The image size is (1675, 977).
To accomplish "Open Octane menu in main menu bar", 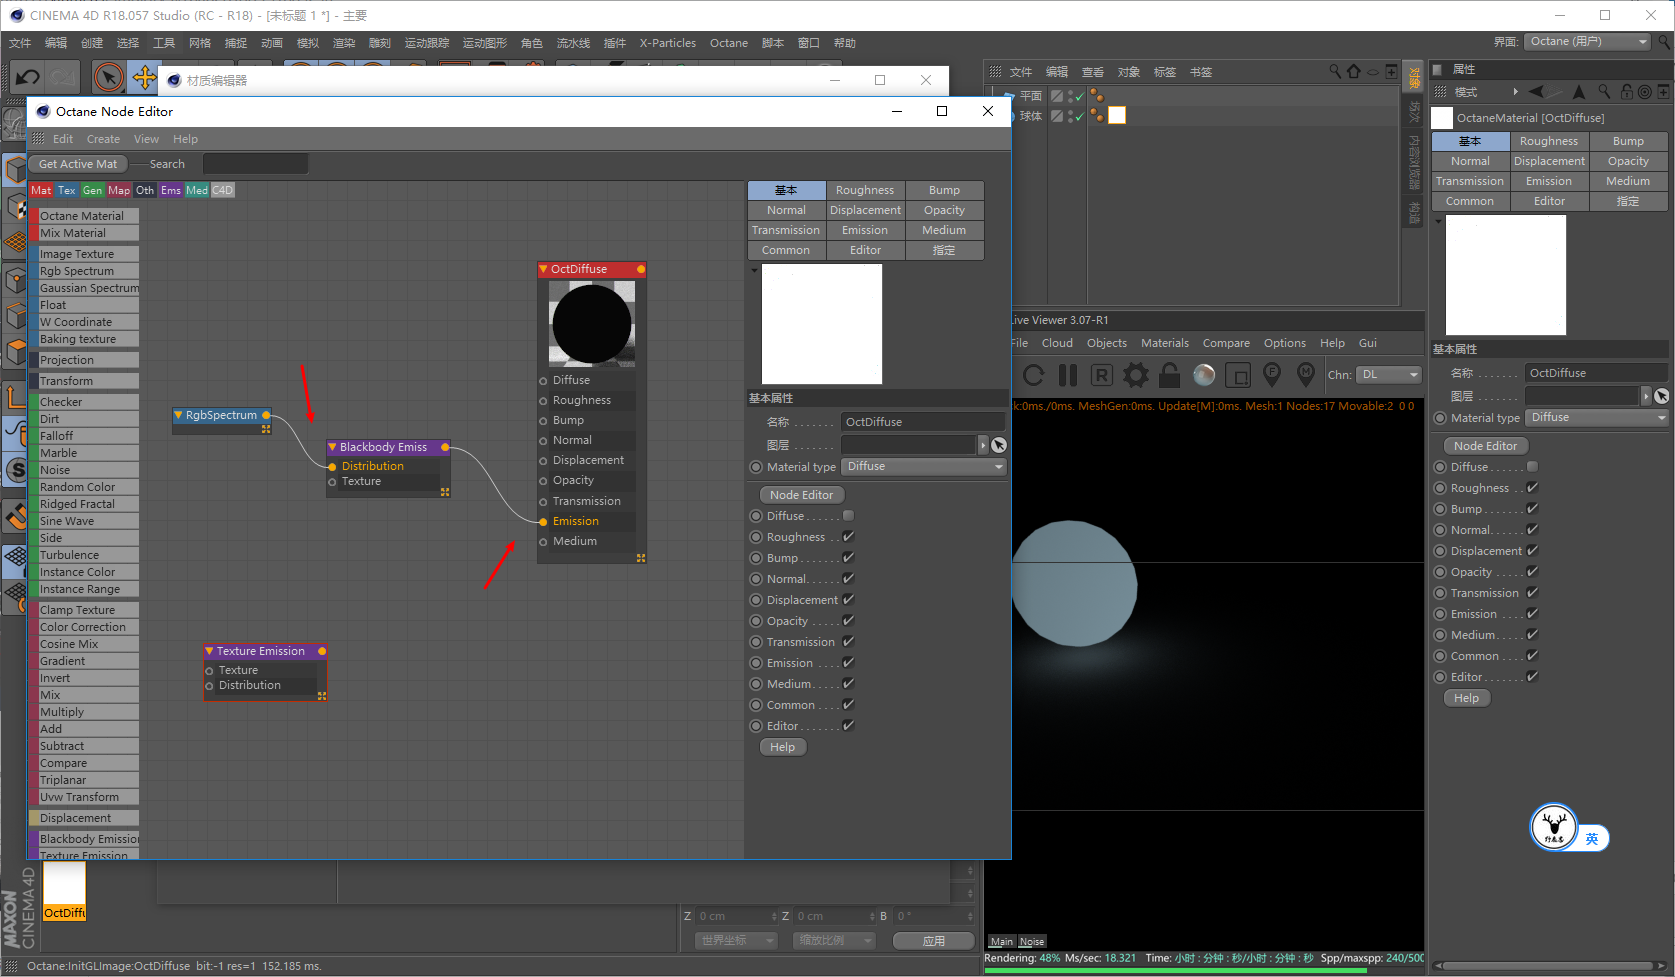I will tap(729, 43).
